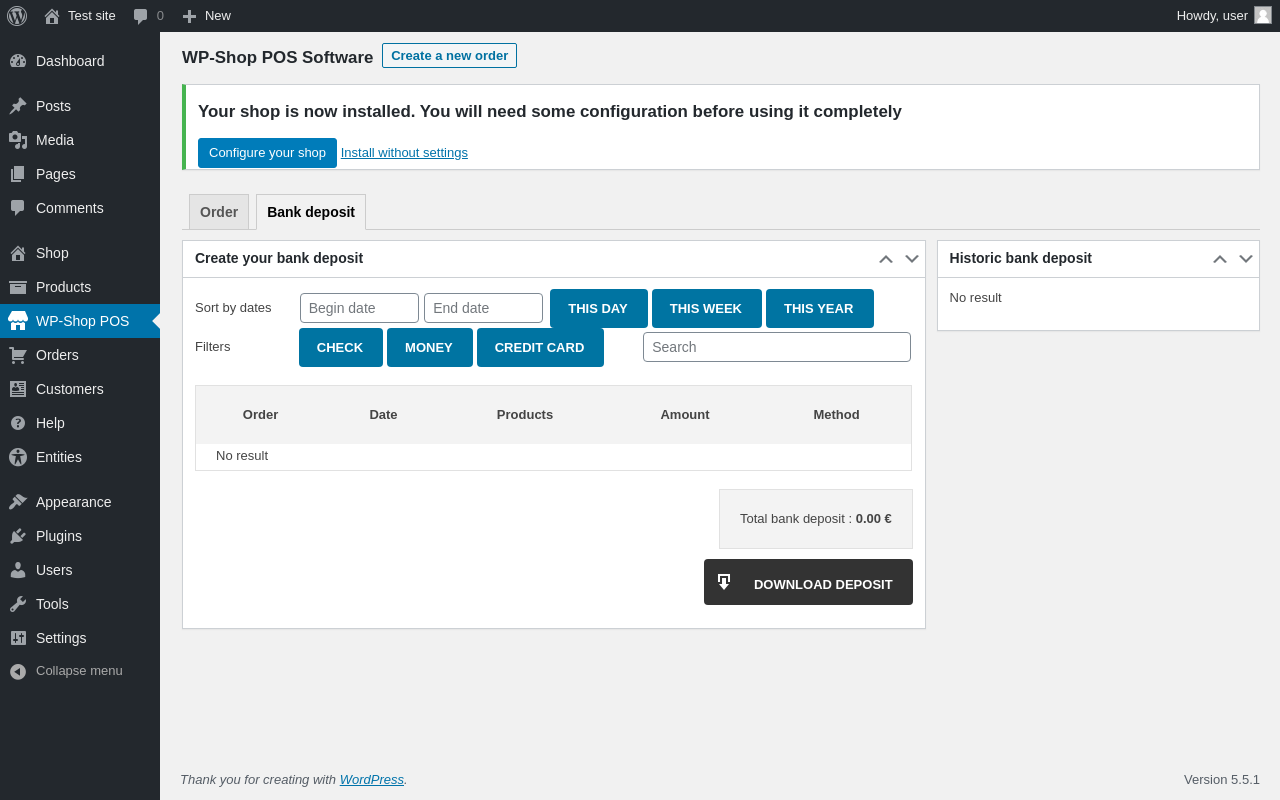The height and width of the screenshot is (800, 1280).
Task: Click the Date column header
Action: click(383, 414)
